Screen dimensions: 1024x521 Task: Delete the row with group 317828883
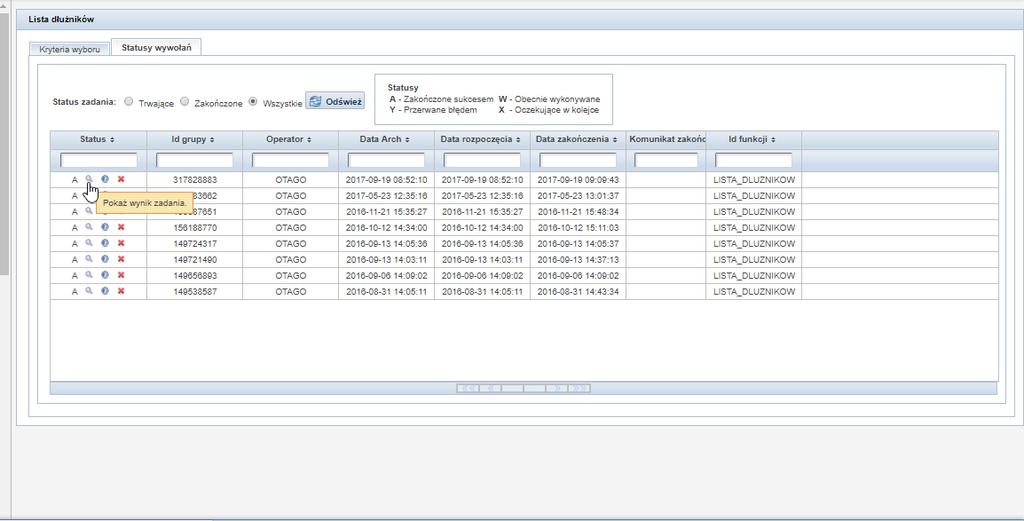(121, 179)
